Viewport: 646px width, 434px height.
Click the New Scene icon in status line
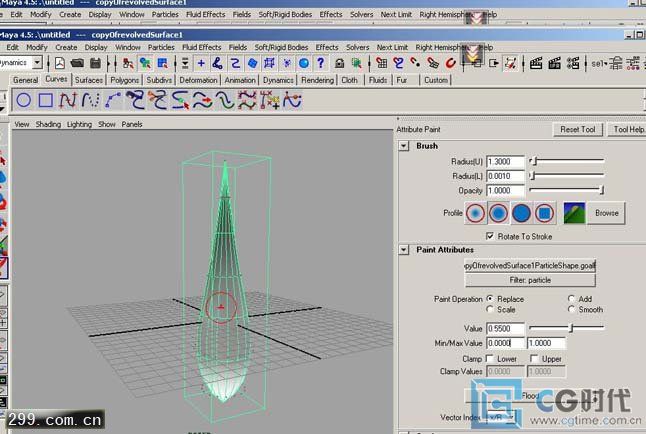[x=60, y=63]
